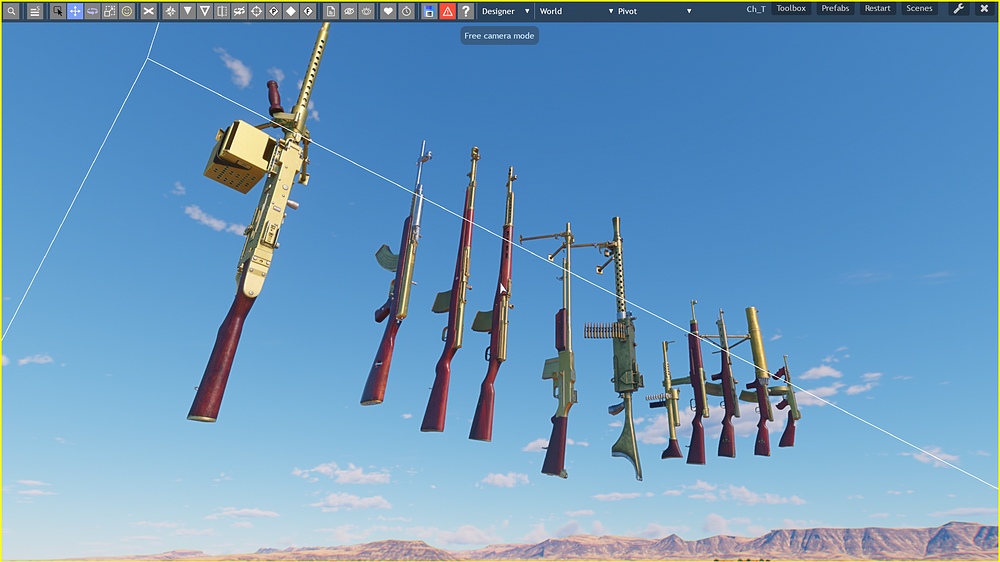Activate the rotate tool icon
The image size is (1000, 562).
point(92,11)
